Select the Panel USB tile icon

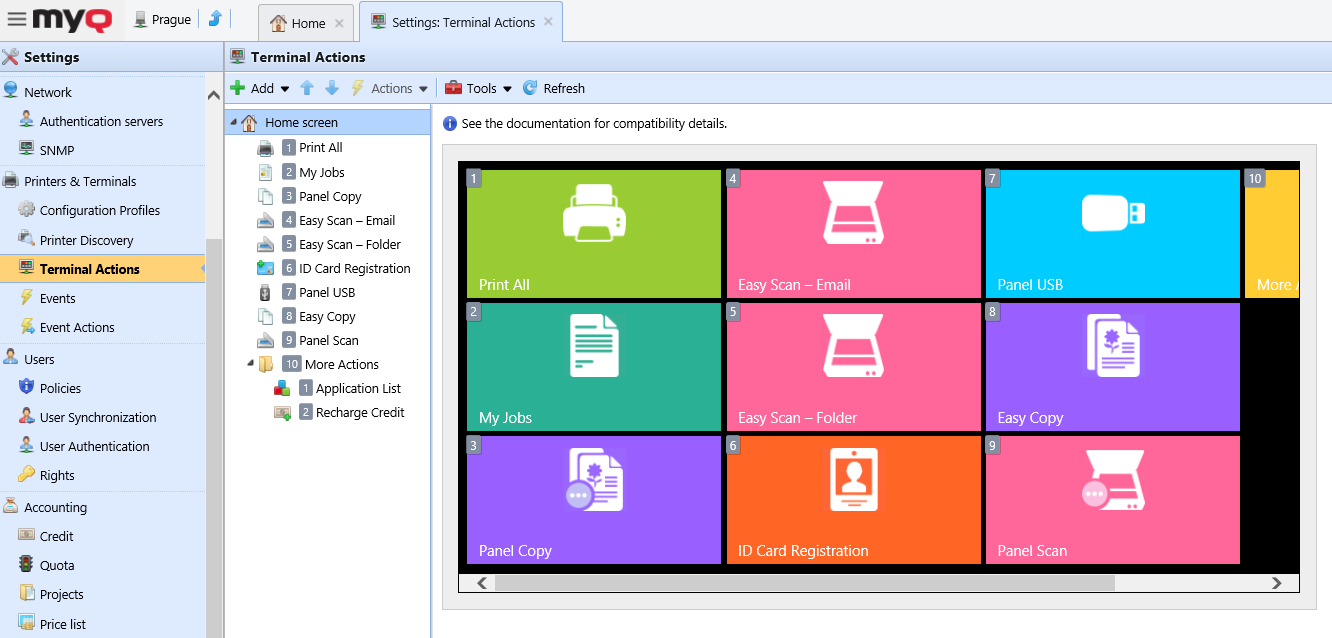(x=1113, y=213)
